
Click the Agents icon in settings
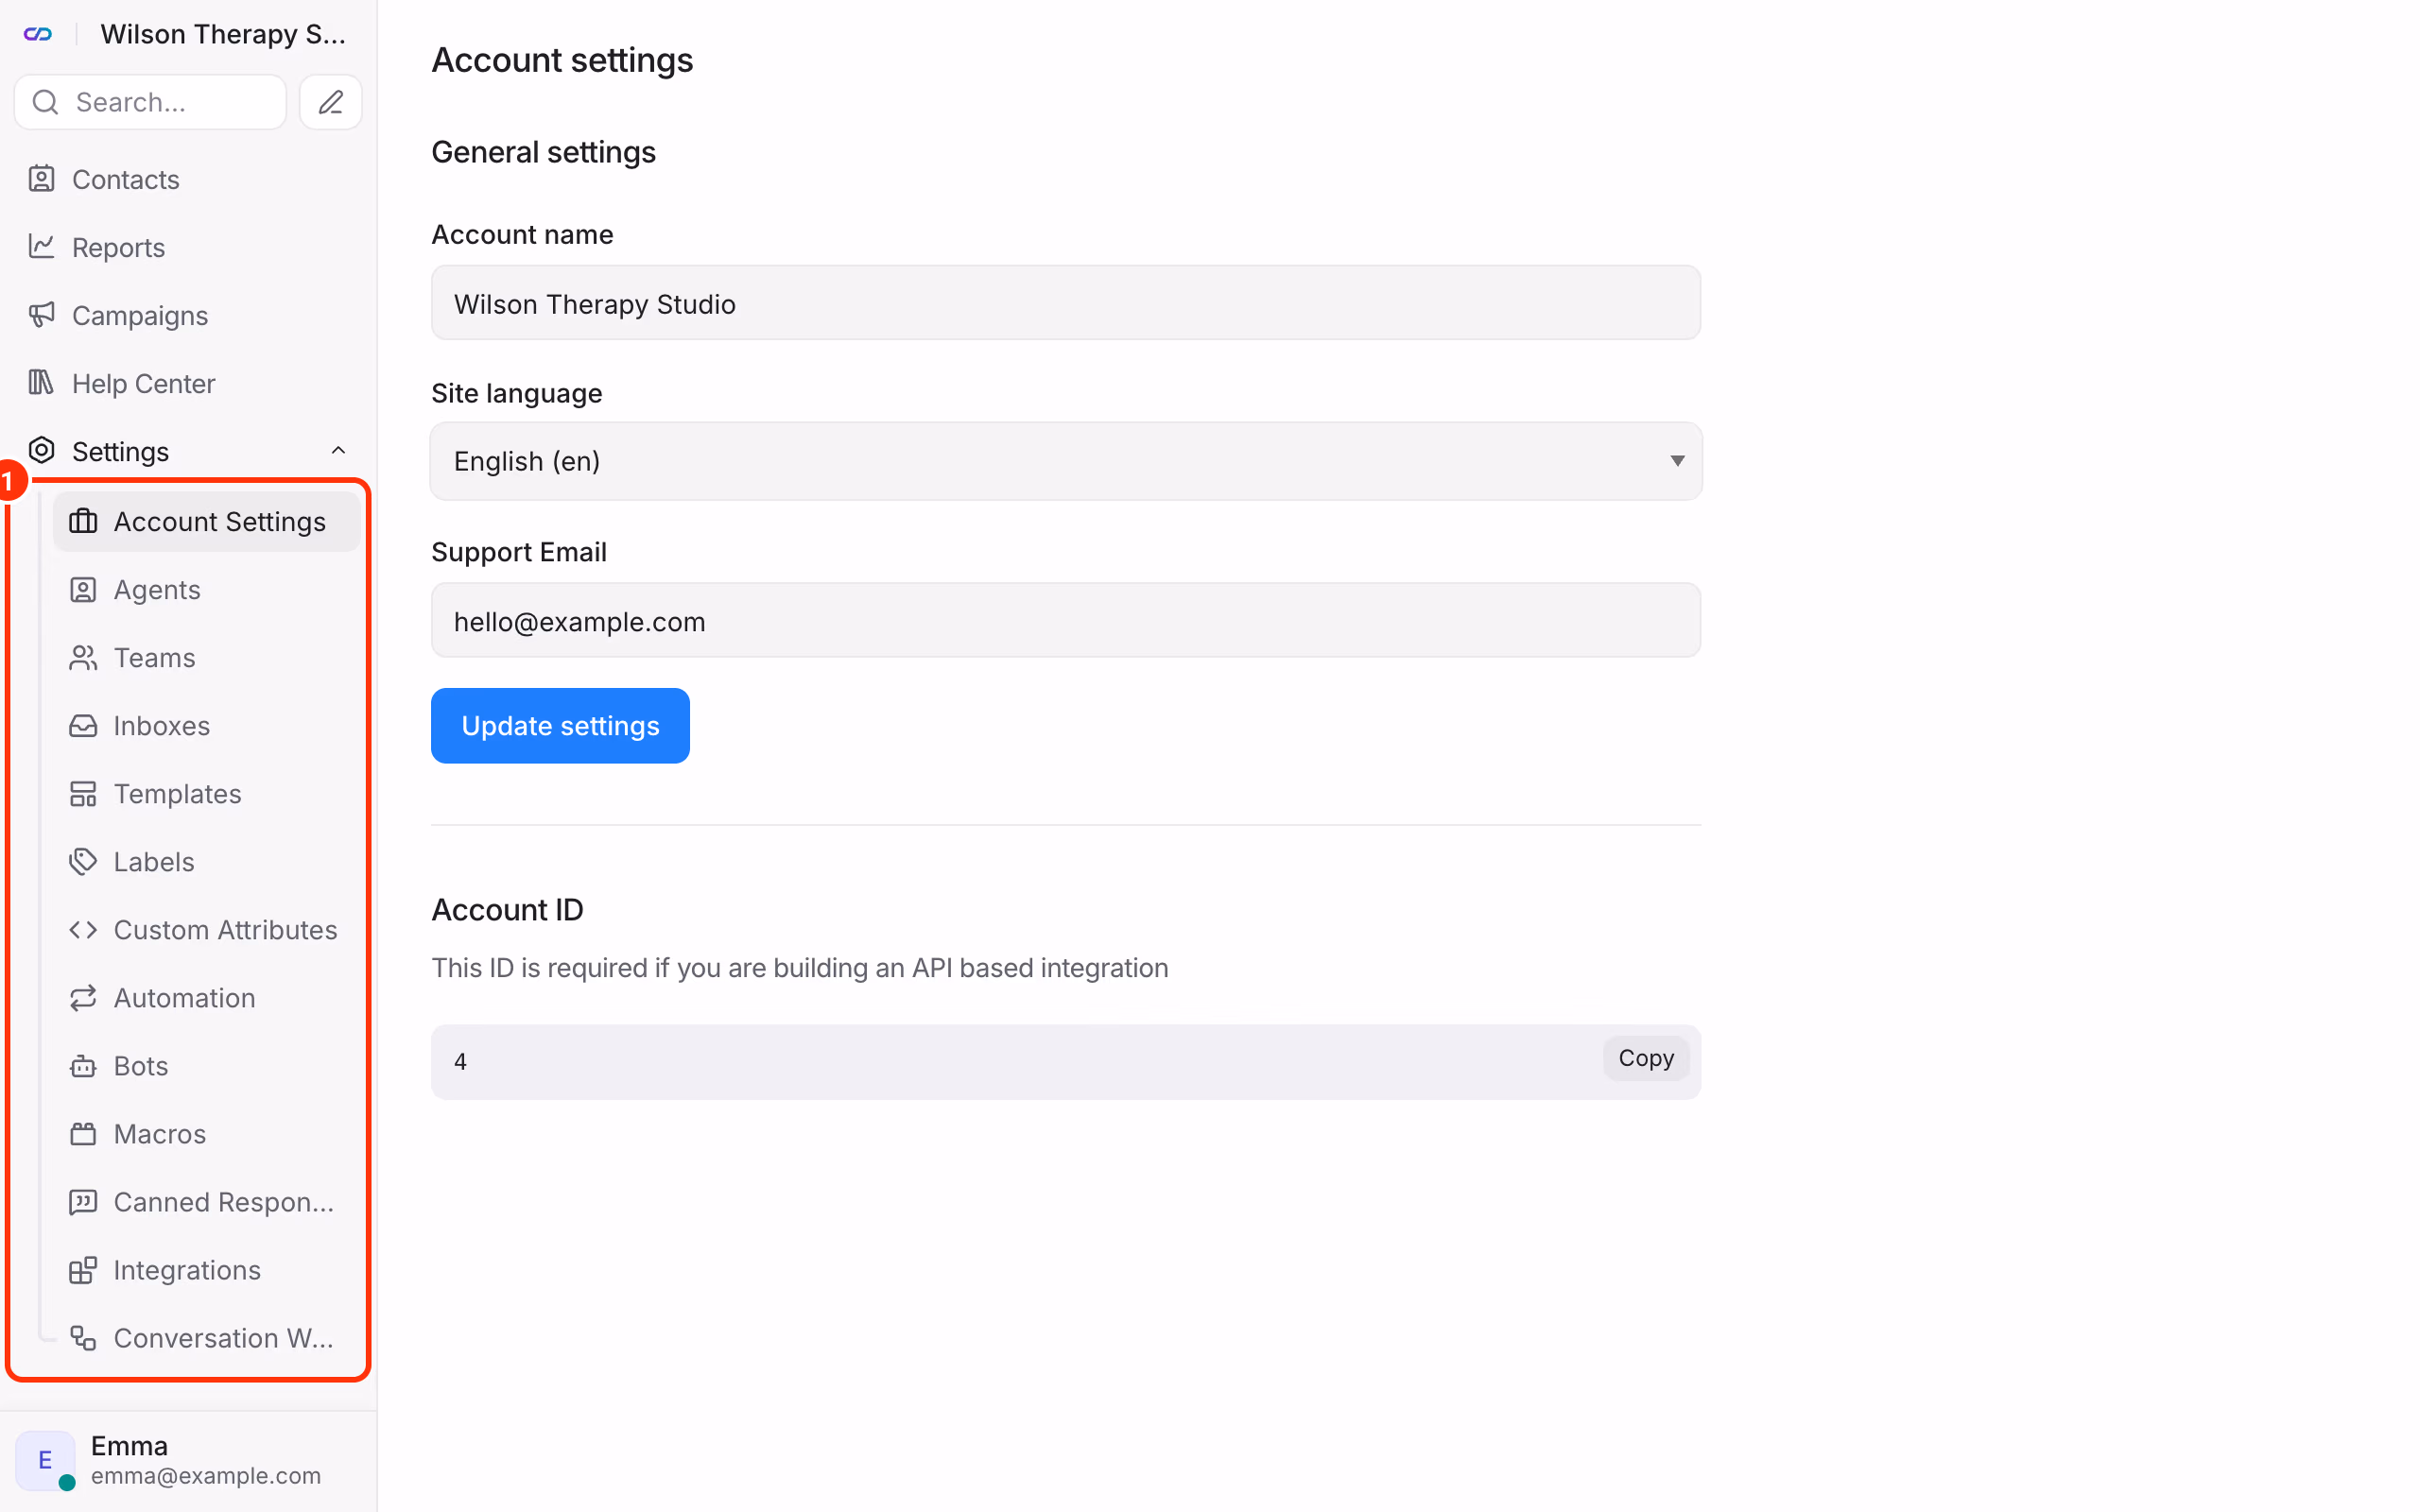click(x=83, y=590)
